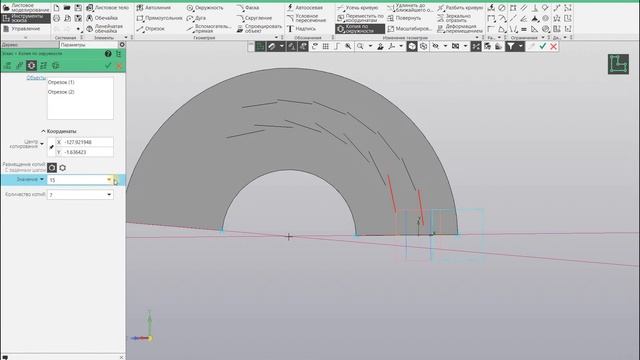
Task: Collapse the Координаты section
Action: [x=43, y=131]
